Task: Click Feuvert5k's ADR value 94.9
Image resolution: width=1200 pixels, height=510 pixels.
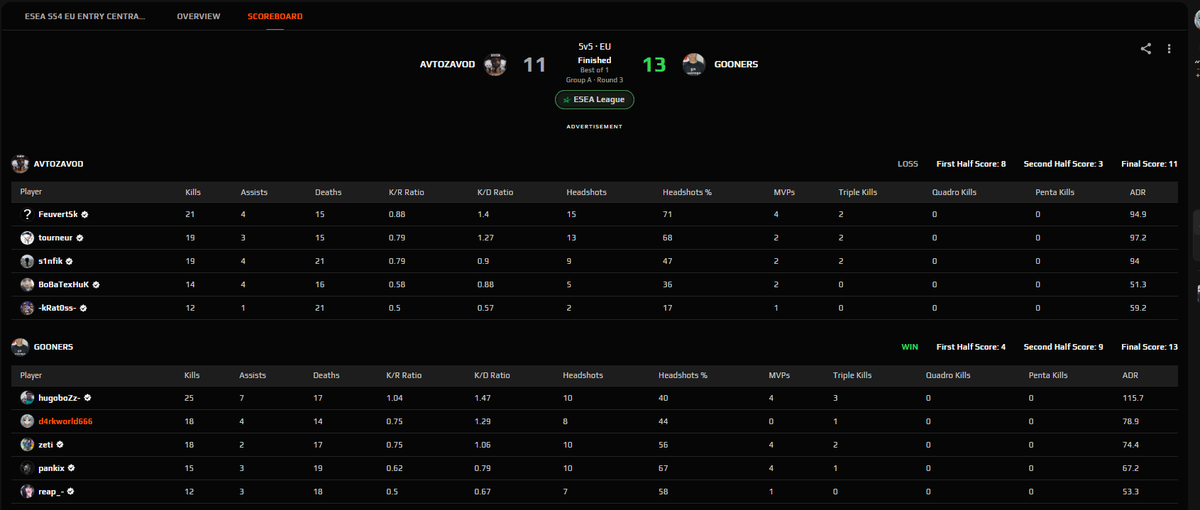Action: 1138,214
